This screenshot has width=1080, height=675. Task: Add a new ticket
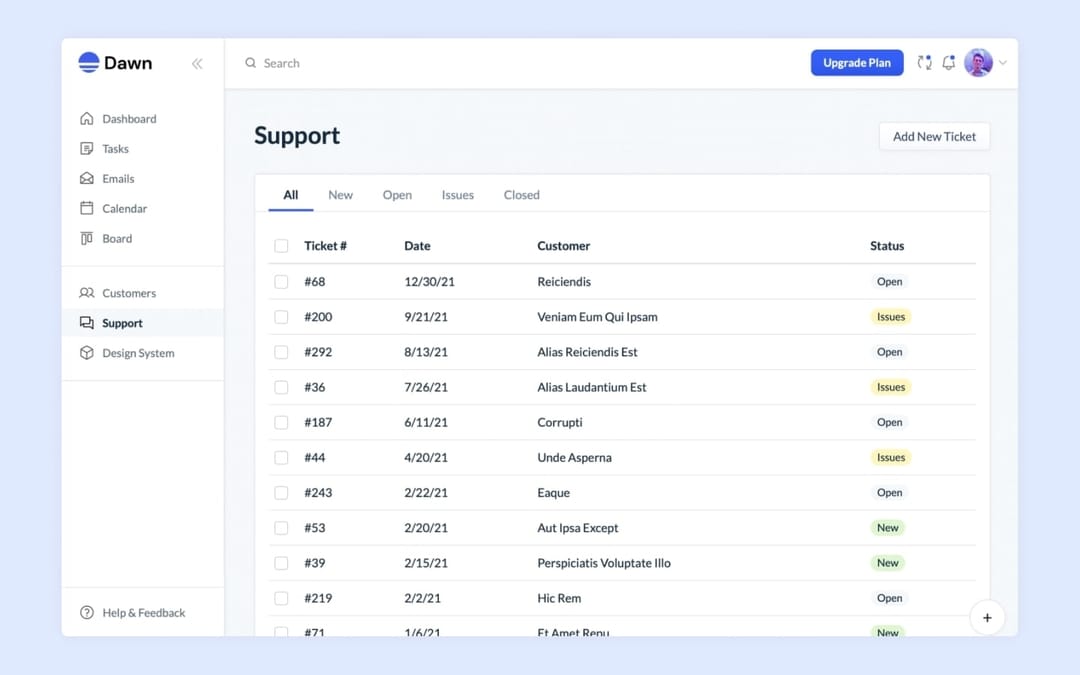click(934, 136)
